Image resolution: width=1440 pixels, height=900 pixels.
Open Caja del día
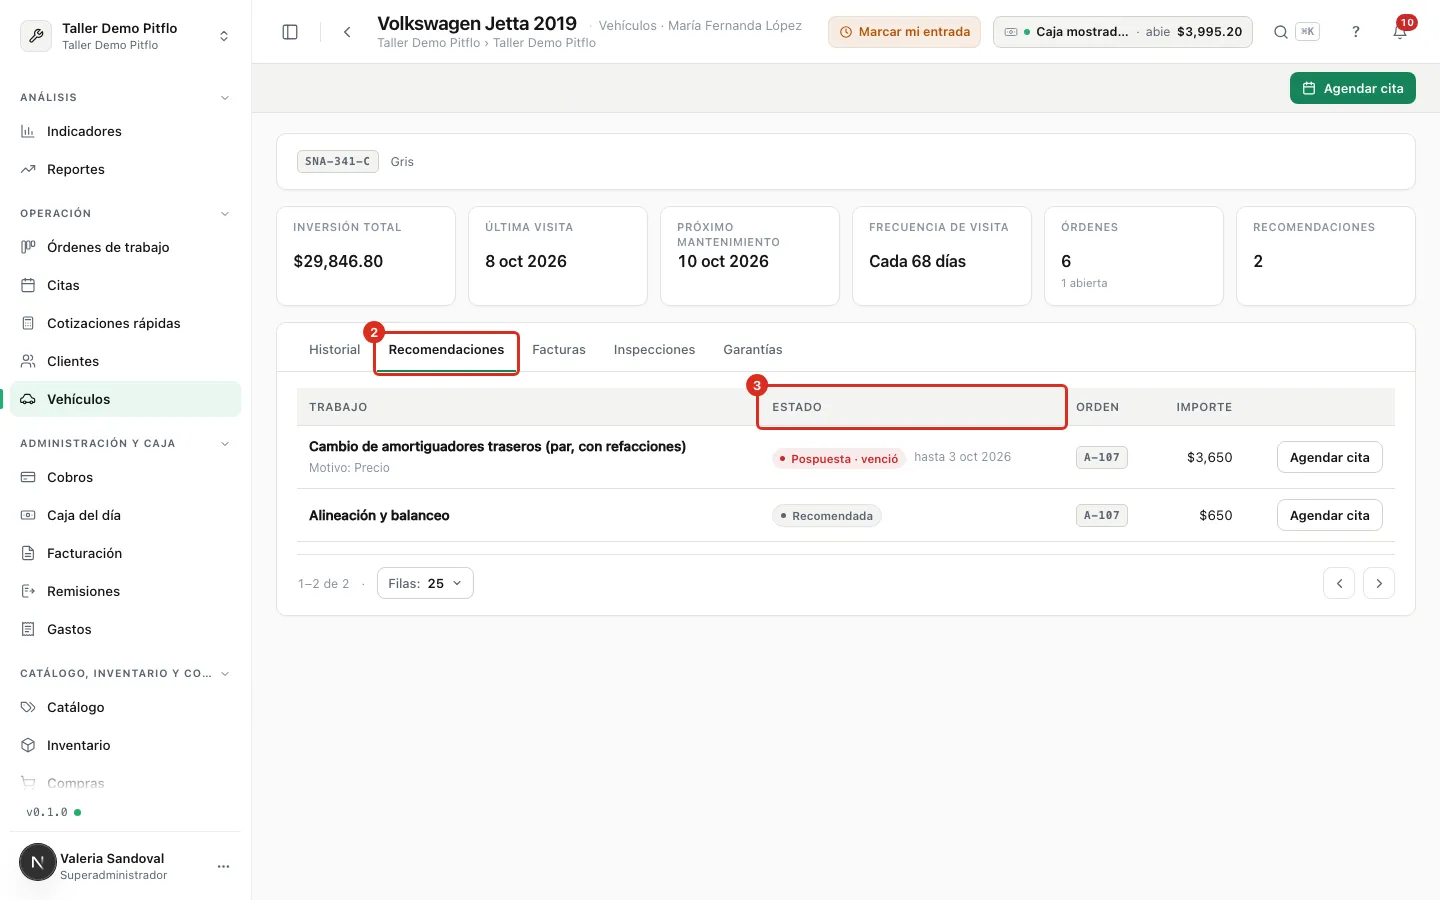(x=125, y=515)
